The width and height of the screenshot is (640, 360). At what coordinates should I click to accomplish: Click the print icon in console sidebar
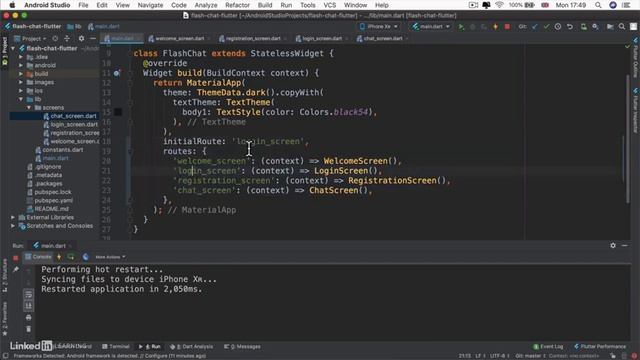[29, 317]
